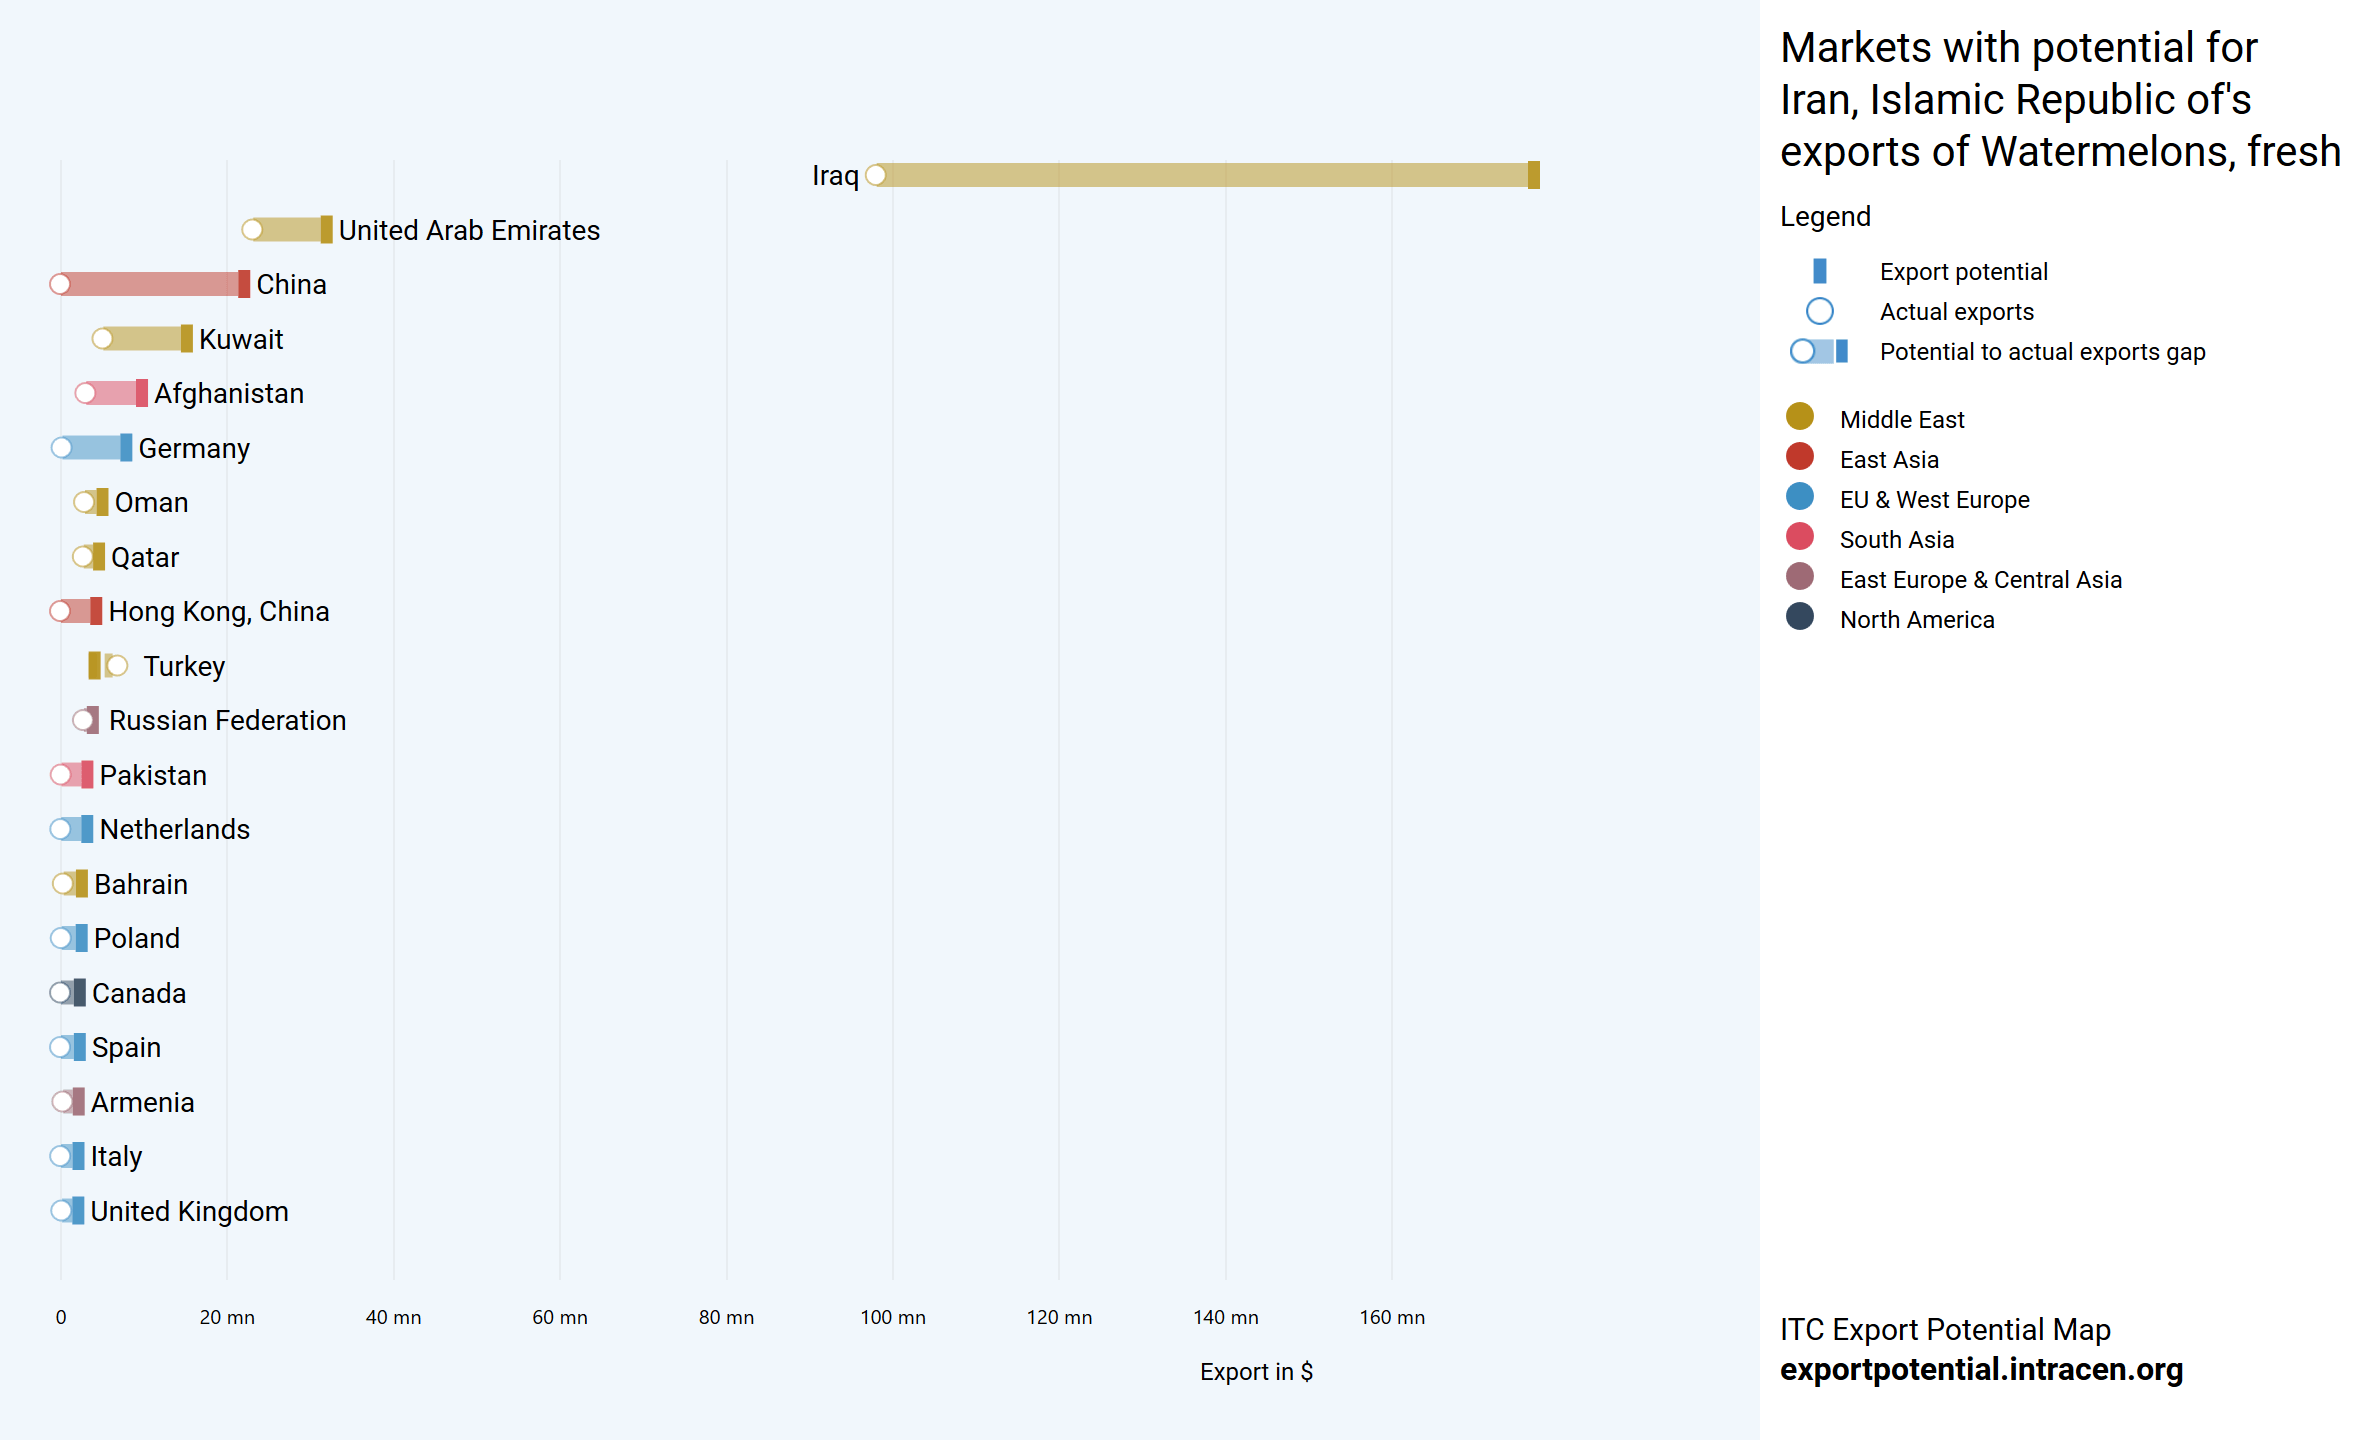This screenshot has height=1440, width=2360.
Task: Click the Iraq actual exports circle
Action: pyautogui.click(x=876, y=175)
